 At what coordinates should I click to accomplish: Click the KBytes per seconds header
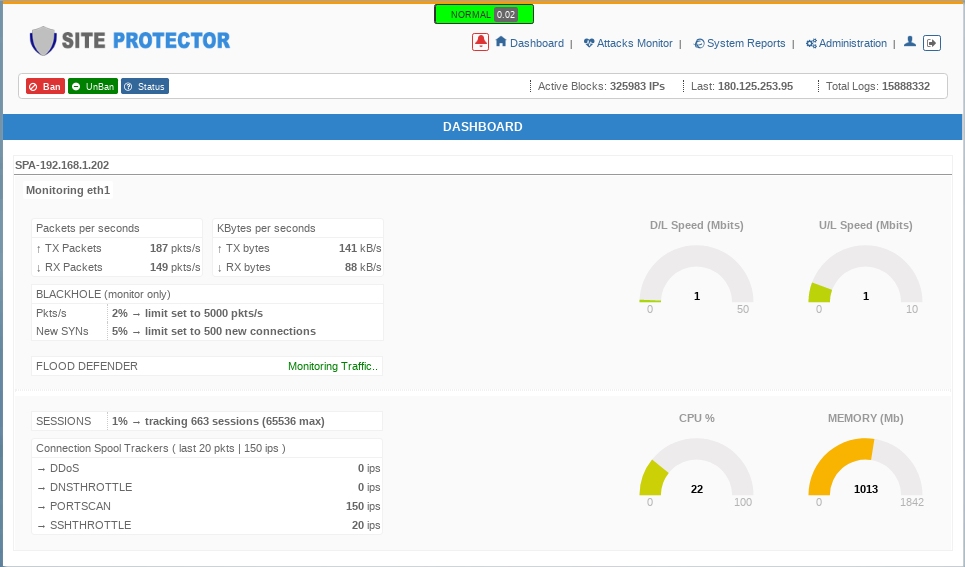[x=298, y=228]
